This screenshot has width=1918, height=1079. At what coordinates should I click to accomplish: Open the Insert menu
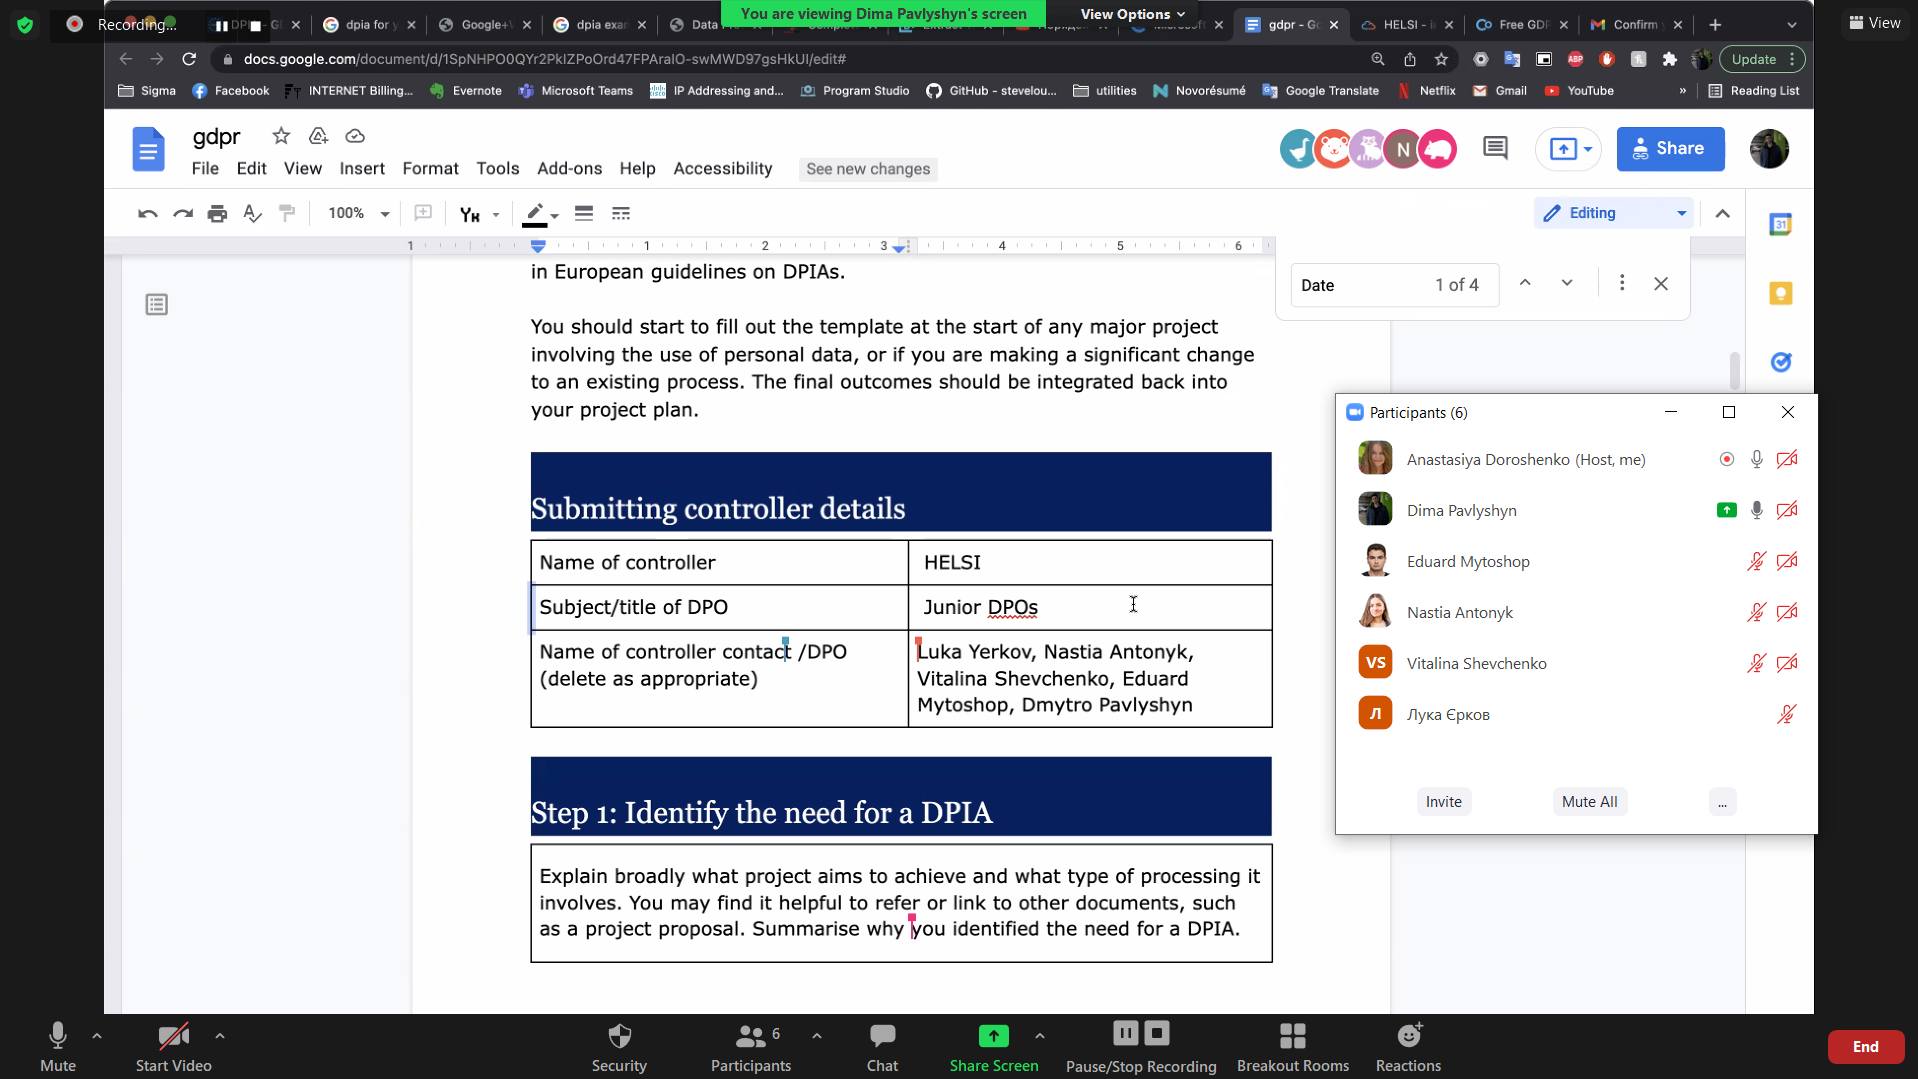[362, 169]
